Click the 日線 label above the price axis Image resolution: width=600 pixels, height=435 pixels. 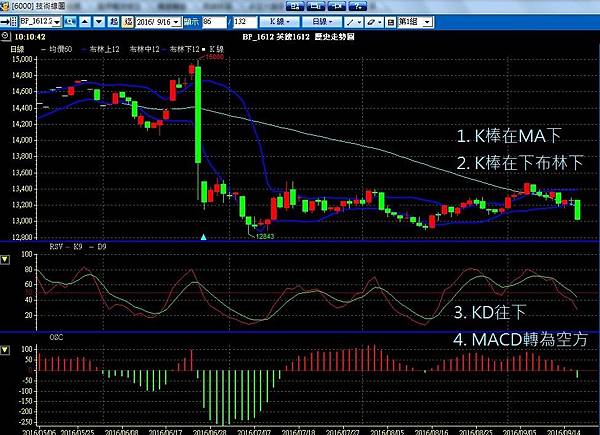(17, 49)
